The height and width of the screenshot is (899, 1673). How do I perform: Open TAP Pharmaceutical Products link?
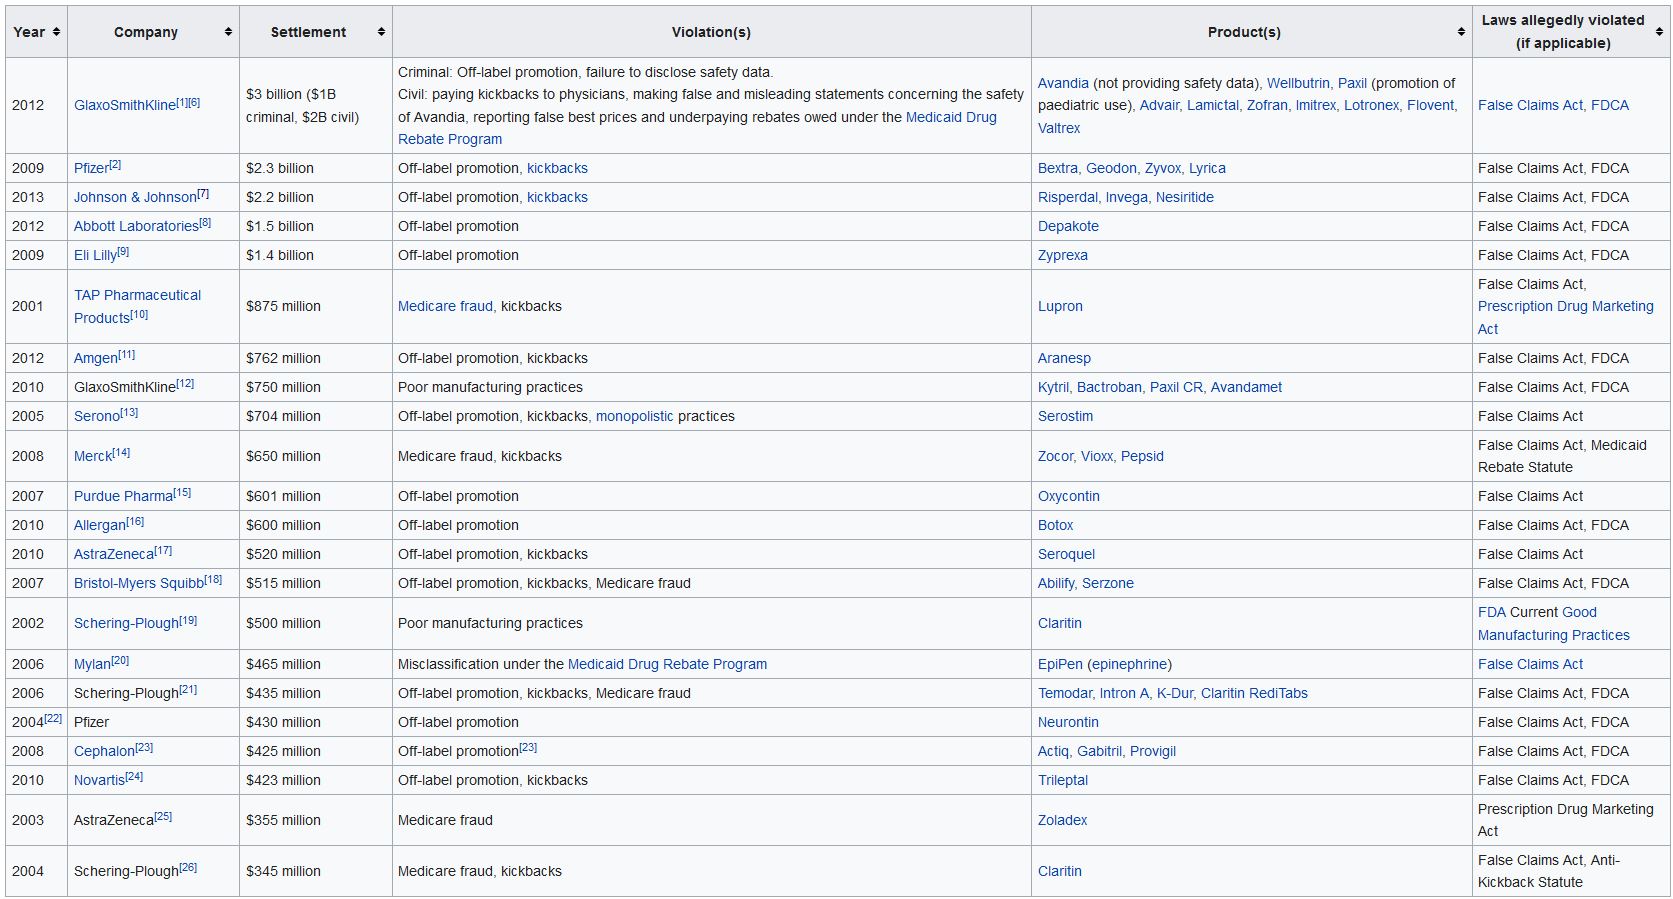(x=137, y=306)
